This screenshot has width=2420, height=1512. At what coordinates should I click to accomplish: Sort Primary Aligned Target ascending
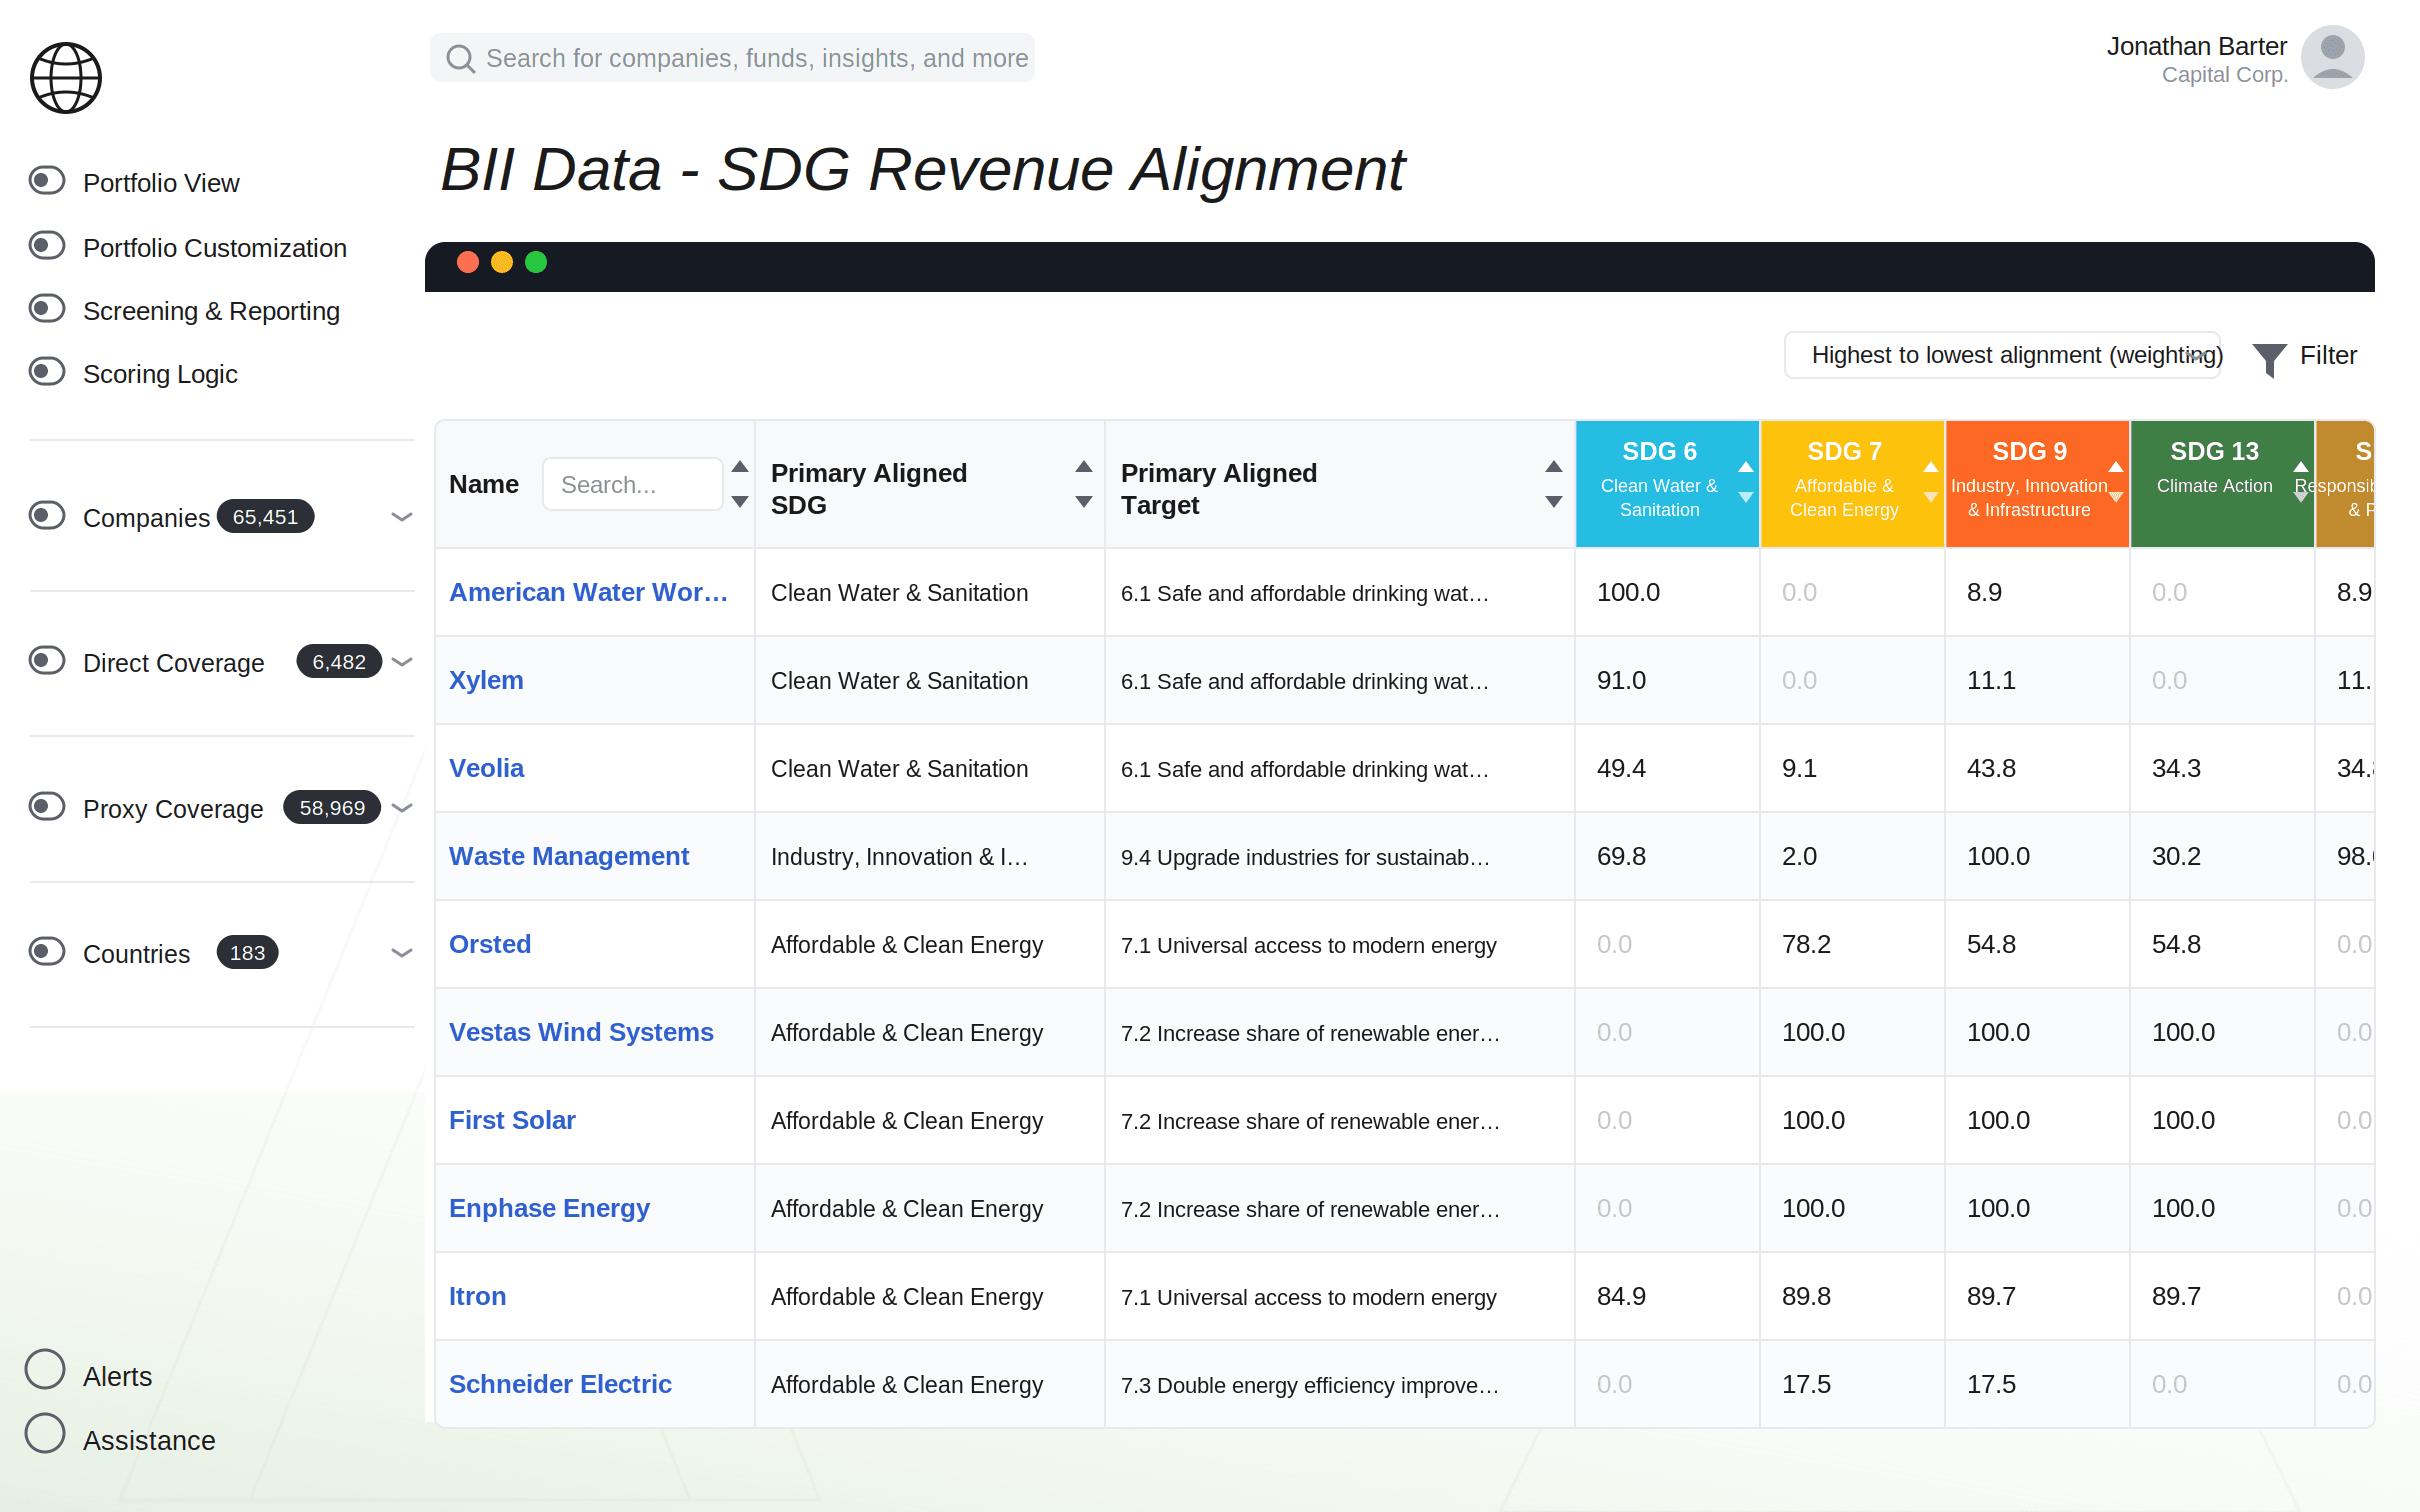point(1554,467)
